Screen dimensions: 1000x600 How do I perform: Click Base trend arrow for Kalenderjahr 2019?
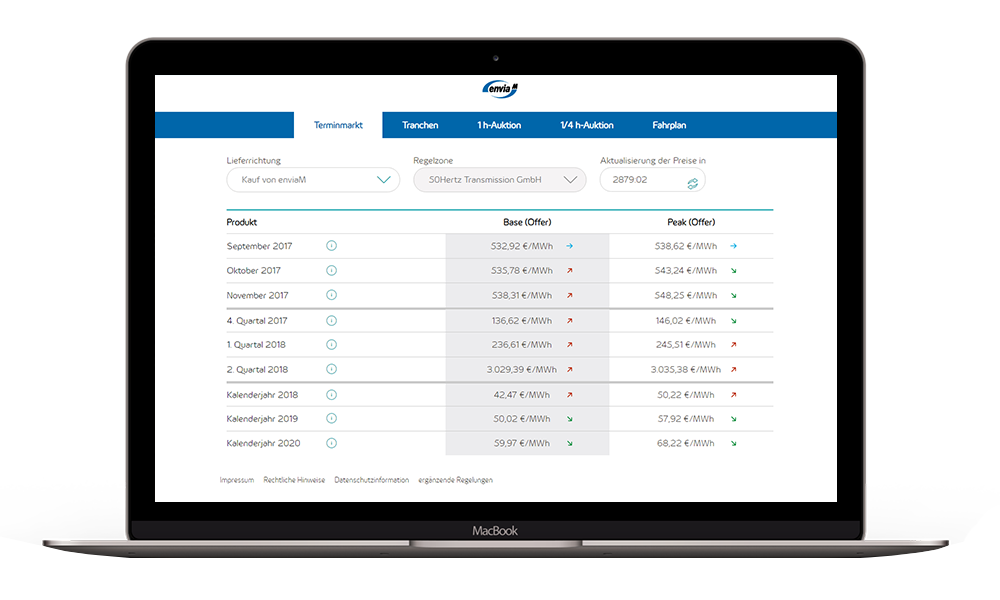570,419
